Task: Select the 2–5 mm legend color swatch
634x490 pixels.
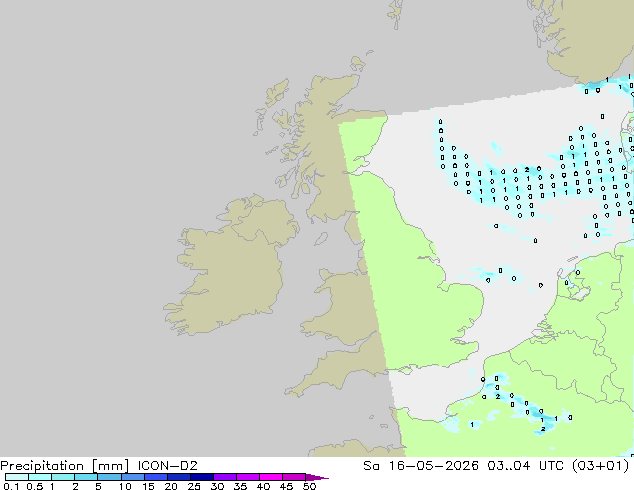Action: click(86, 477)
